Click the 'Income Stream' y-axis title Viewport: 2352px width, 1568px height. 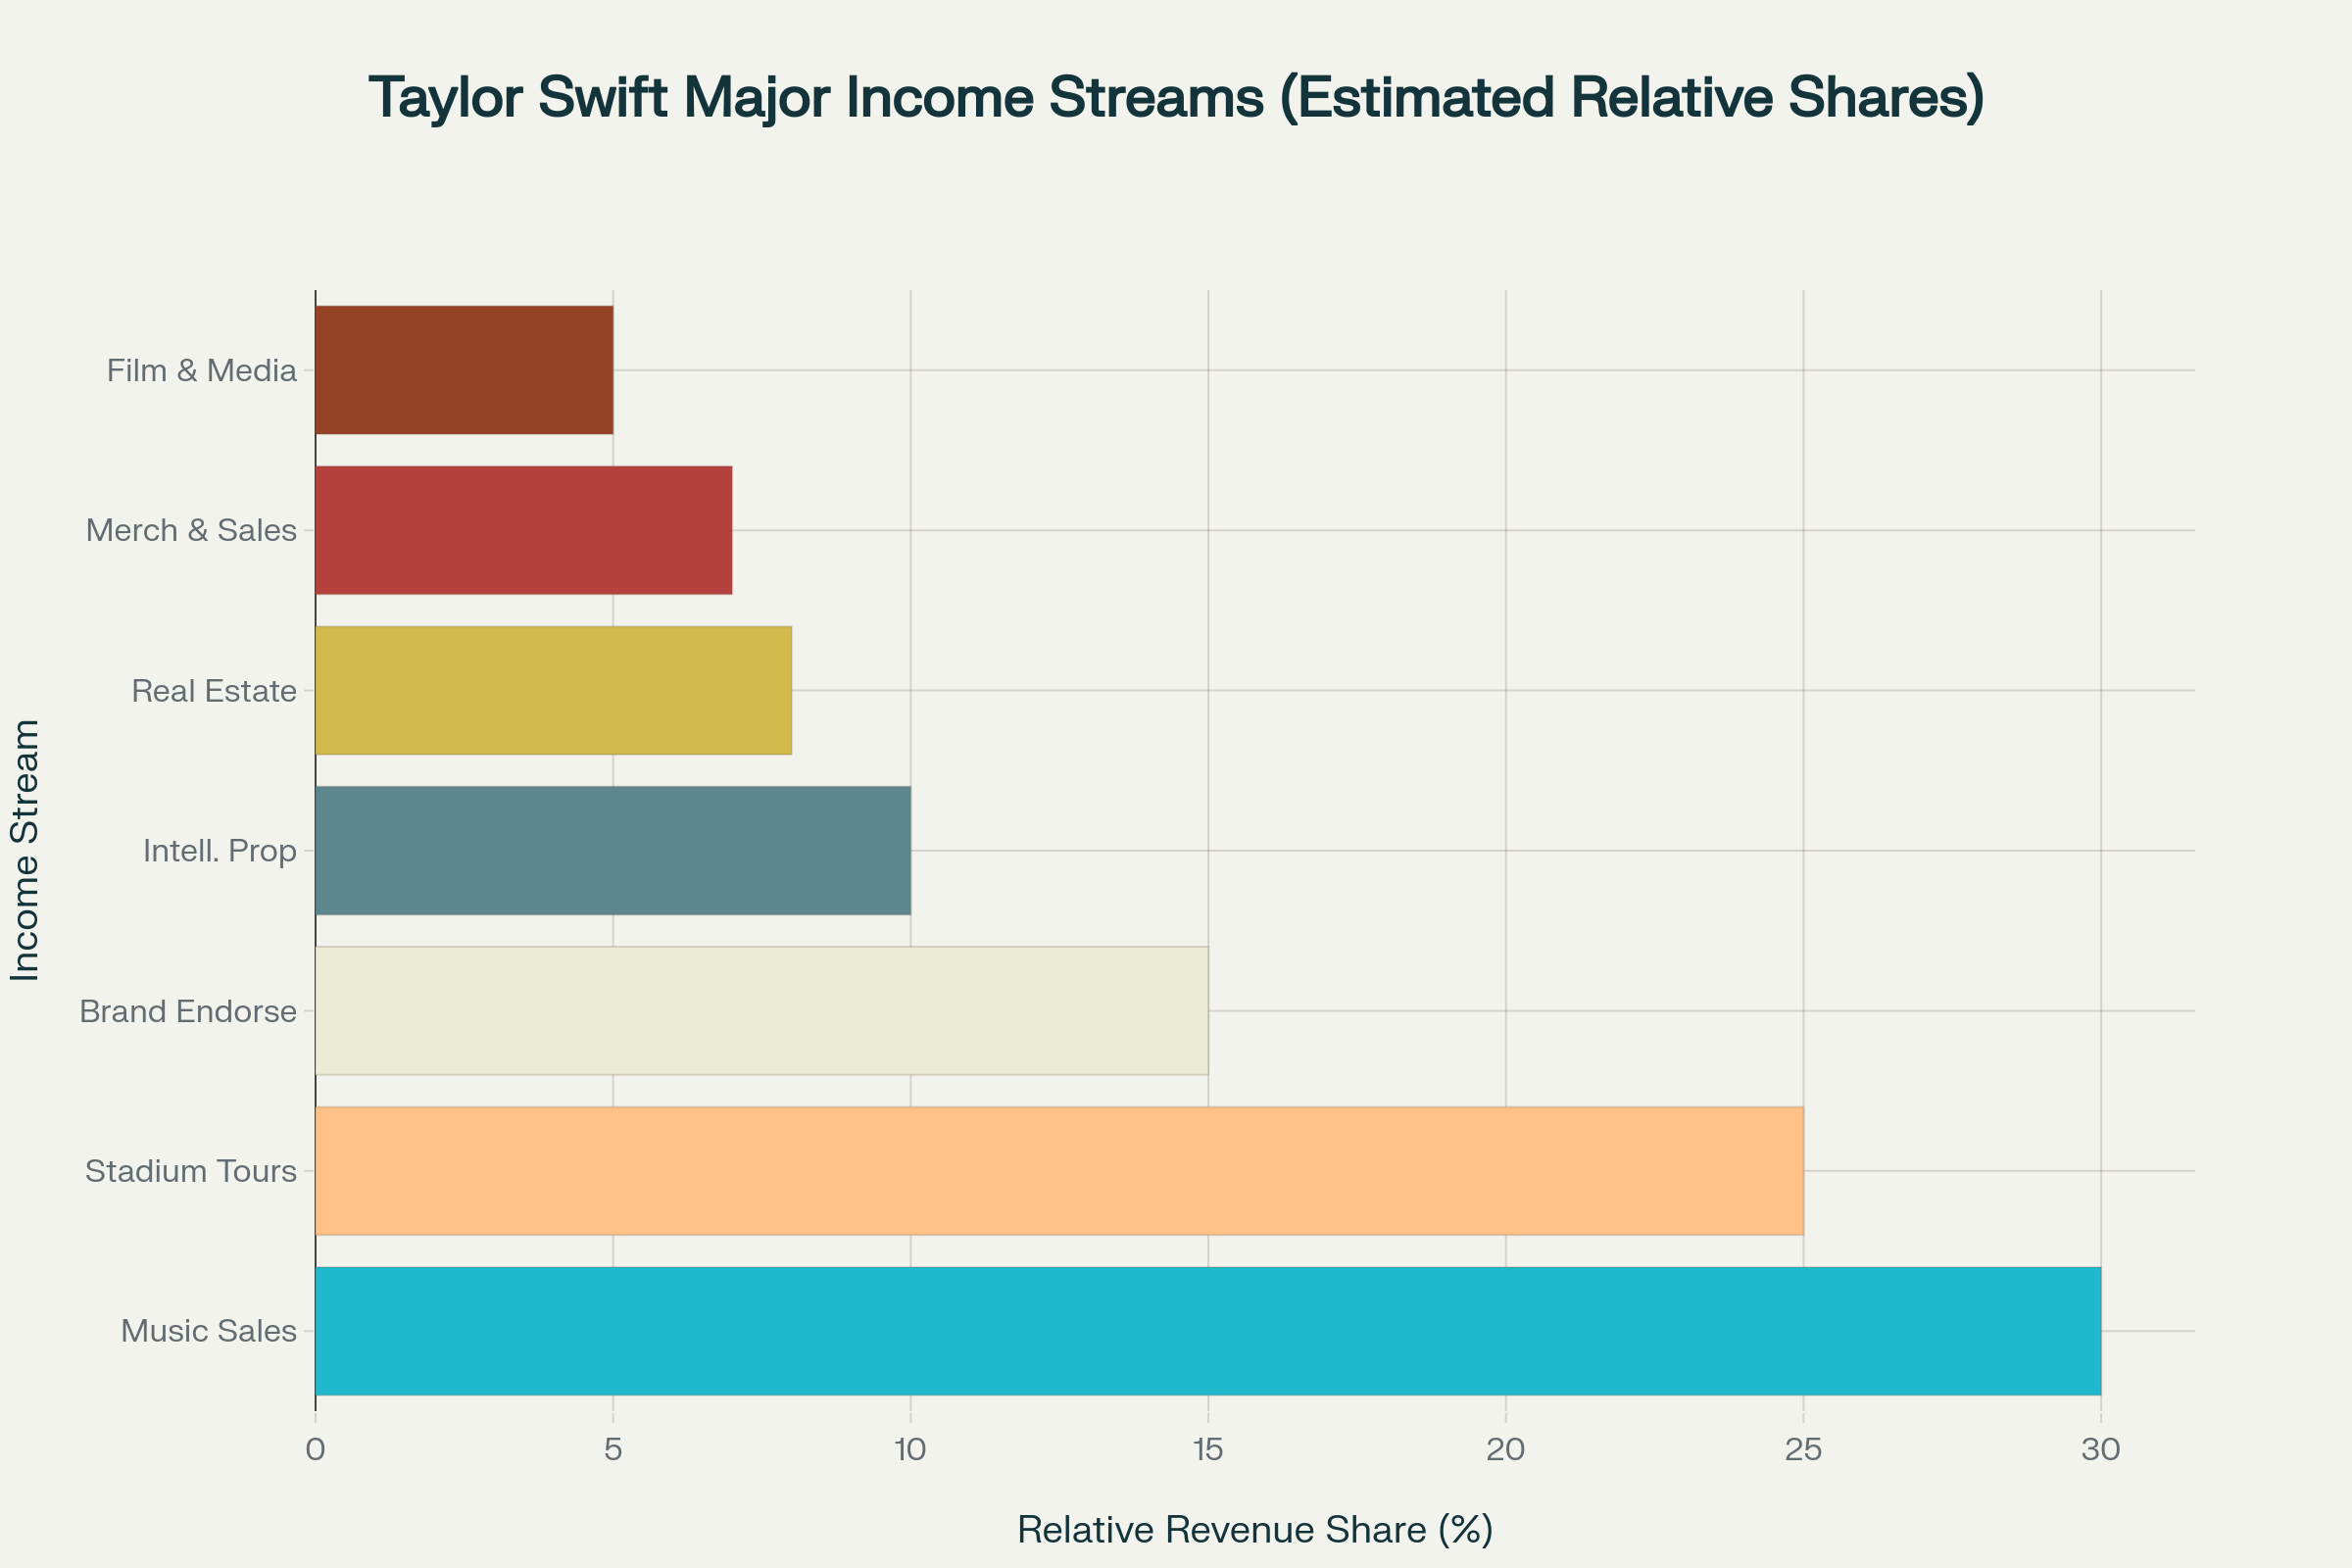(25, 850)
